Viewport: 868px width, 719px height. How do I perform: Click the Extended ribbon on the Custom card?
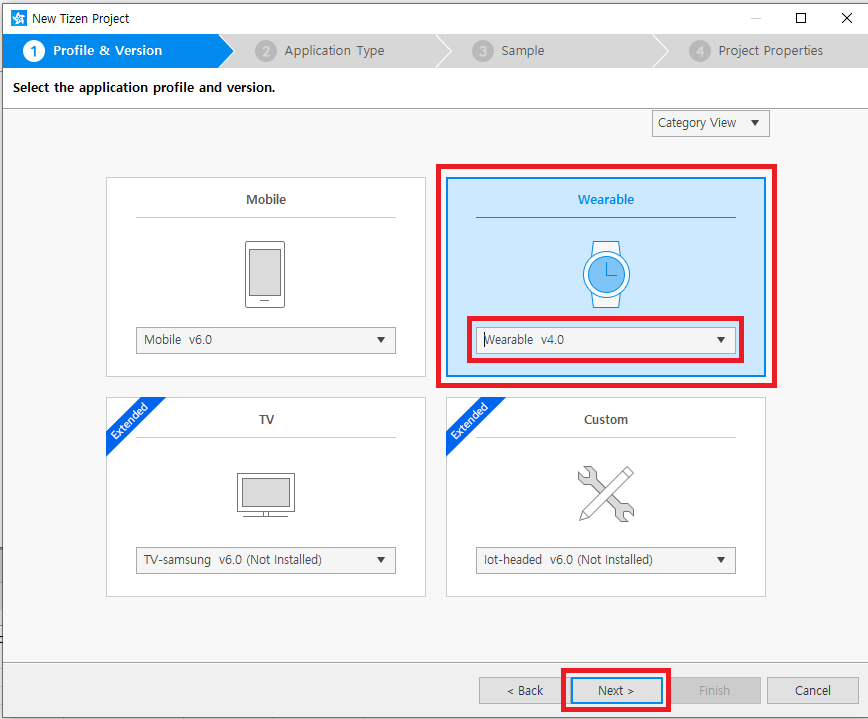click(x=471, y=422)
